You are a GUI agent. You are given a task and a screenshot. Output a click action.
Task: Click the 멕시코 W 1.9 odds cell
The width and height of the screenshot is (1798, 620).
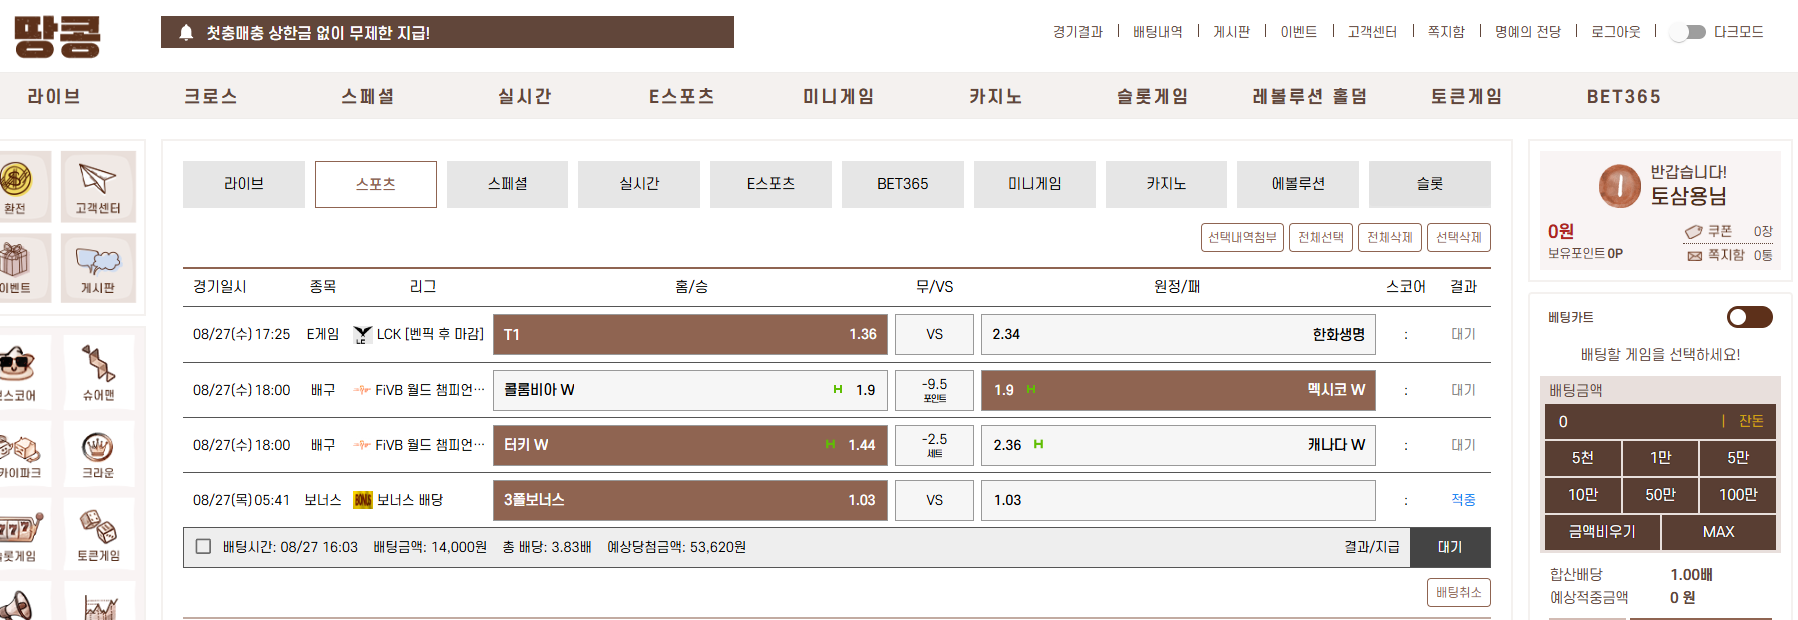1178,390
